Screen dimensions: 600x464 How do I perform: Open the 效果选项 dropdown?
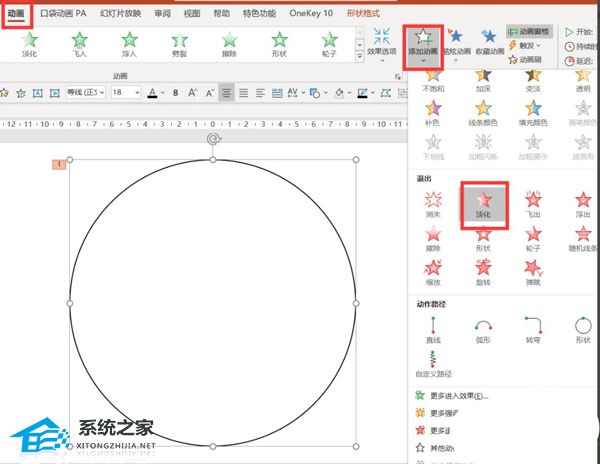click(x=382, y=45)
